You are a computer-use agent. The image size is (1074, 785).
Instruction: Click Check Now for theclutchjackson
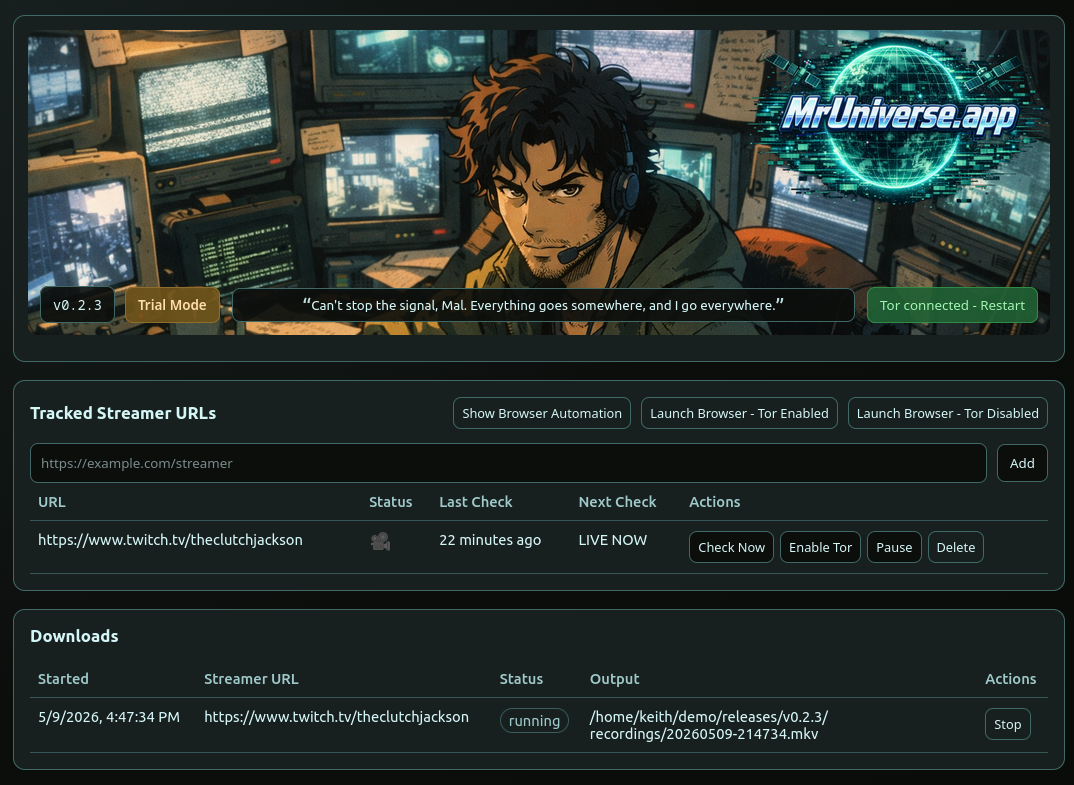731,547
